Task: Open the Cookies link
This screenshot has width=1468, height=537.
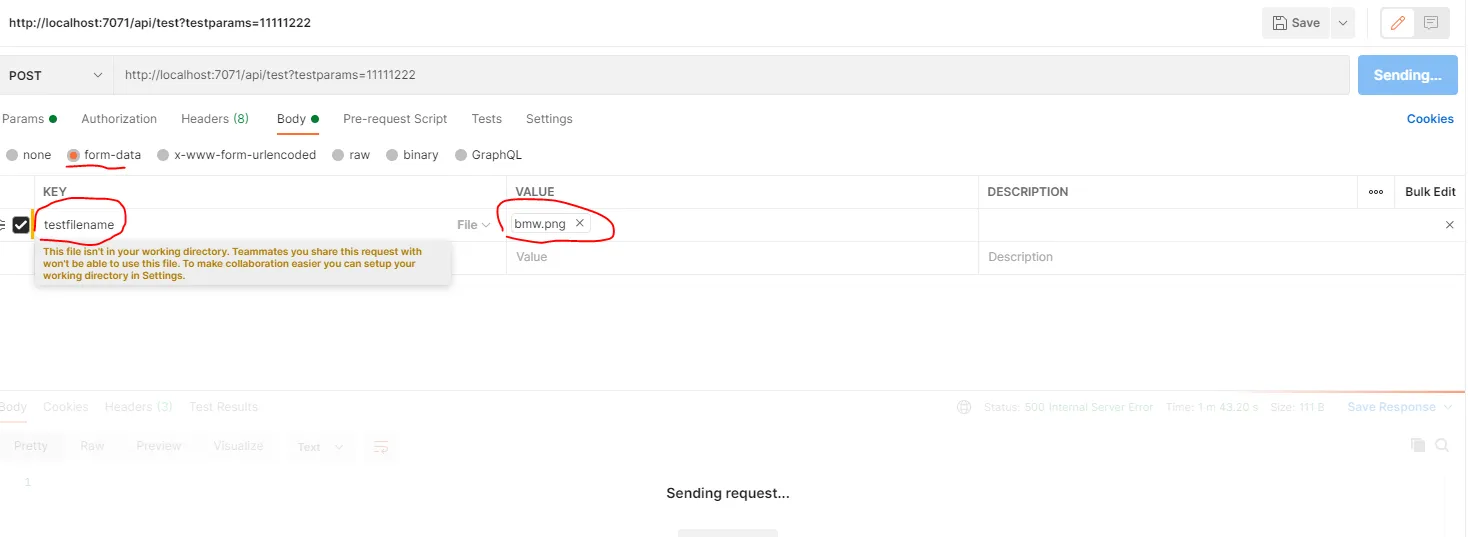Action: coord(1430,119)
